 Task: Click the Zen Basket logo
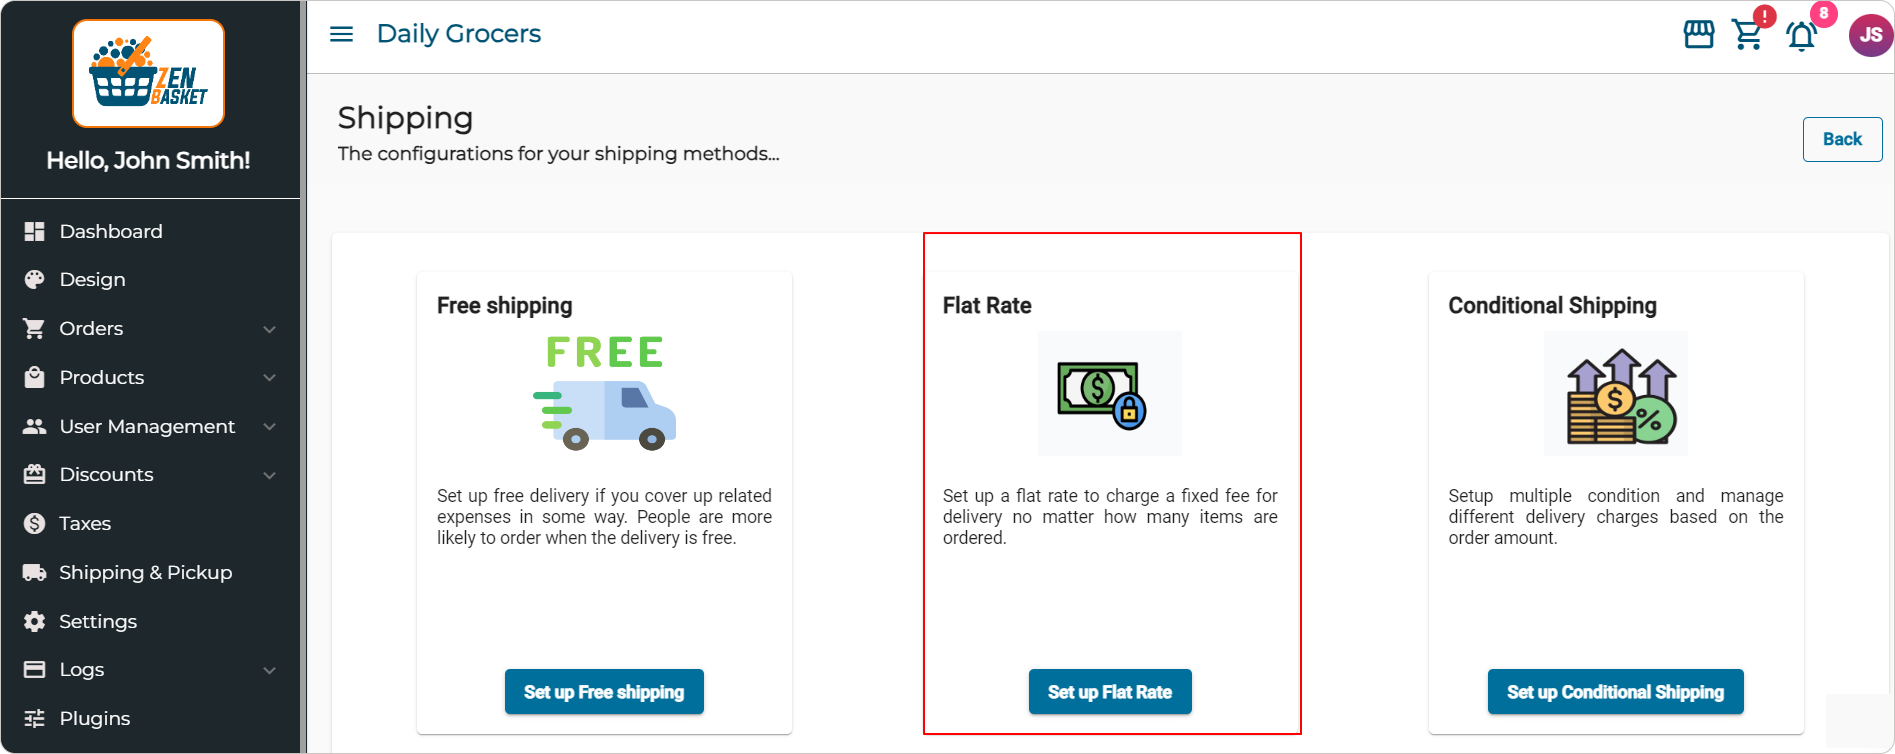coord(149,74)
